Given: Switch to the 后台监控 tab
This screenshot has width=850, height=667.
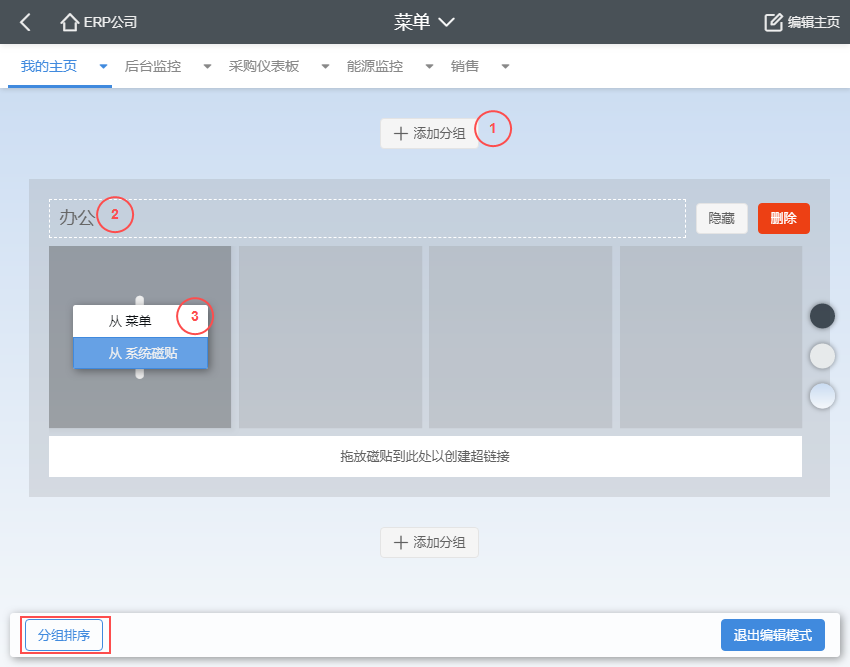Looking at the screenshot, I should click(153, 67).
